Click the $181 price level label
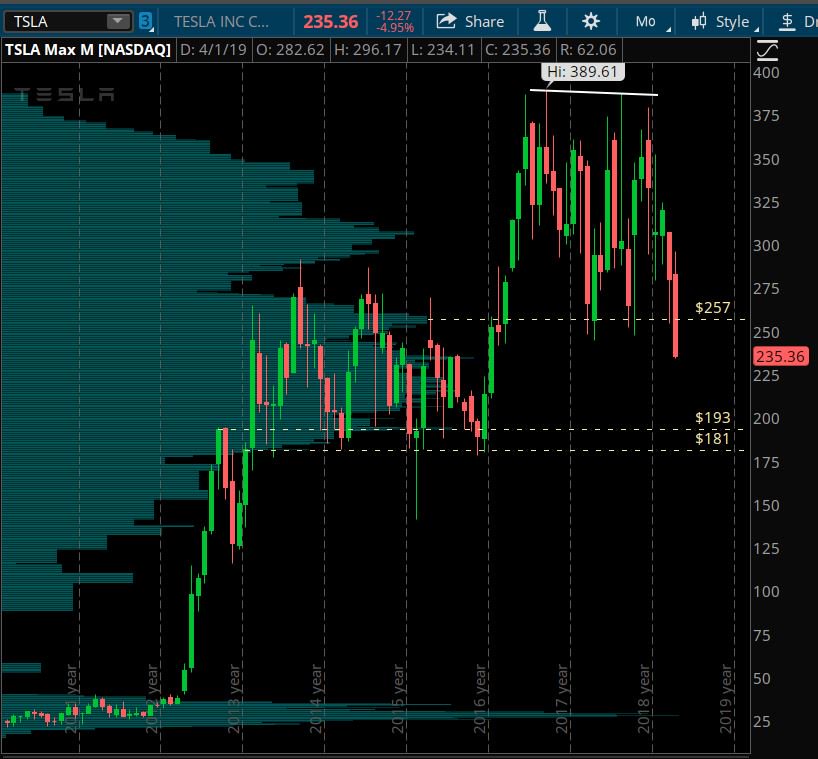This screenshot has height=759, width=818. tap(713, 438)
